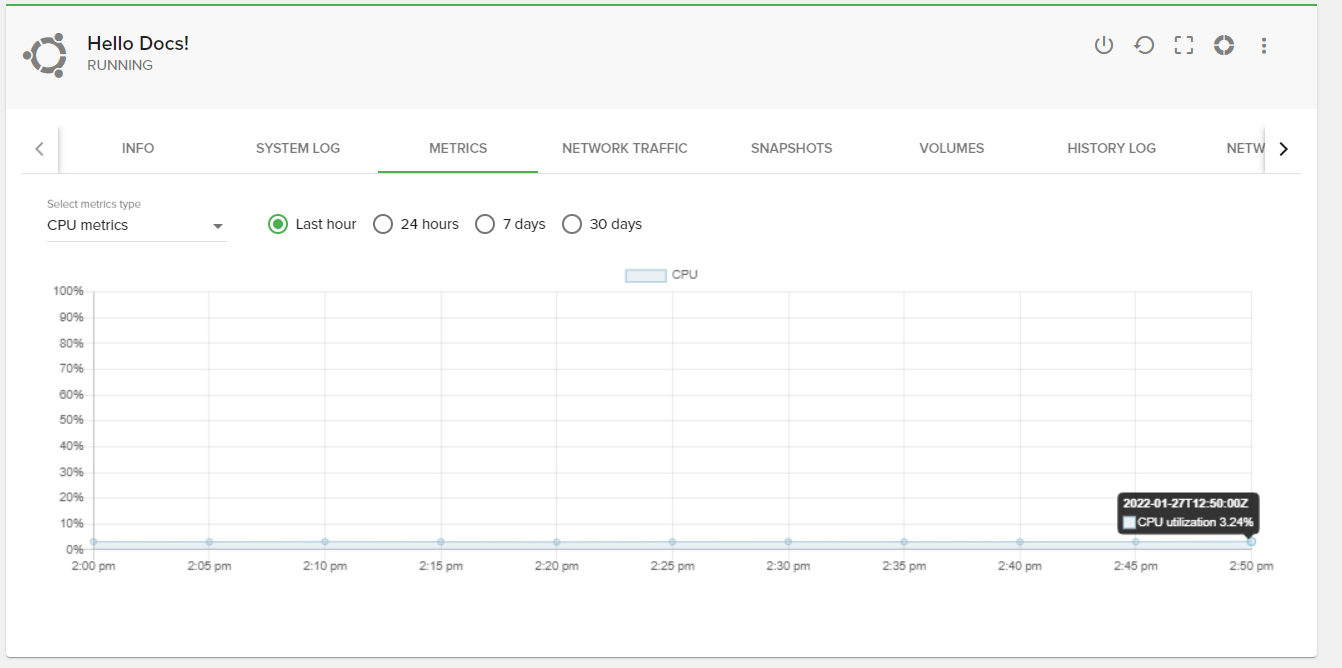1342x668 pixels.
Task: Open the Select metrics type dropdown
Action: pos(136,225)
